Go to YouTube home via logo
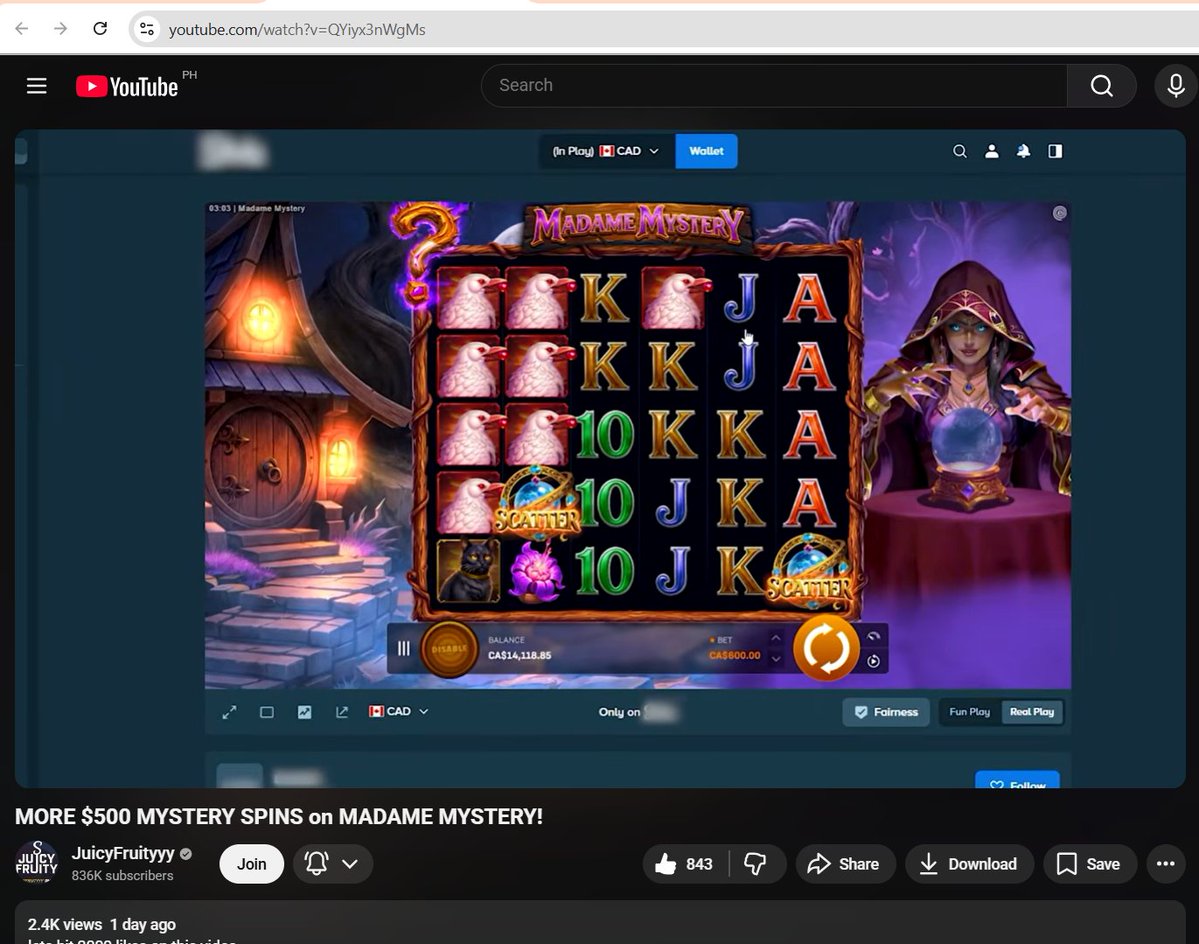The image size is (1199, 944). click(x=127, y=86)
